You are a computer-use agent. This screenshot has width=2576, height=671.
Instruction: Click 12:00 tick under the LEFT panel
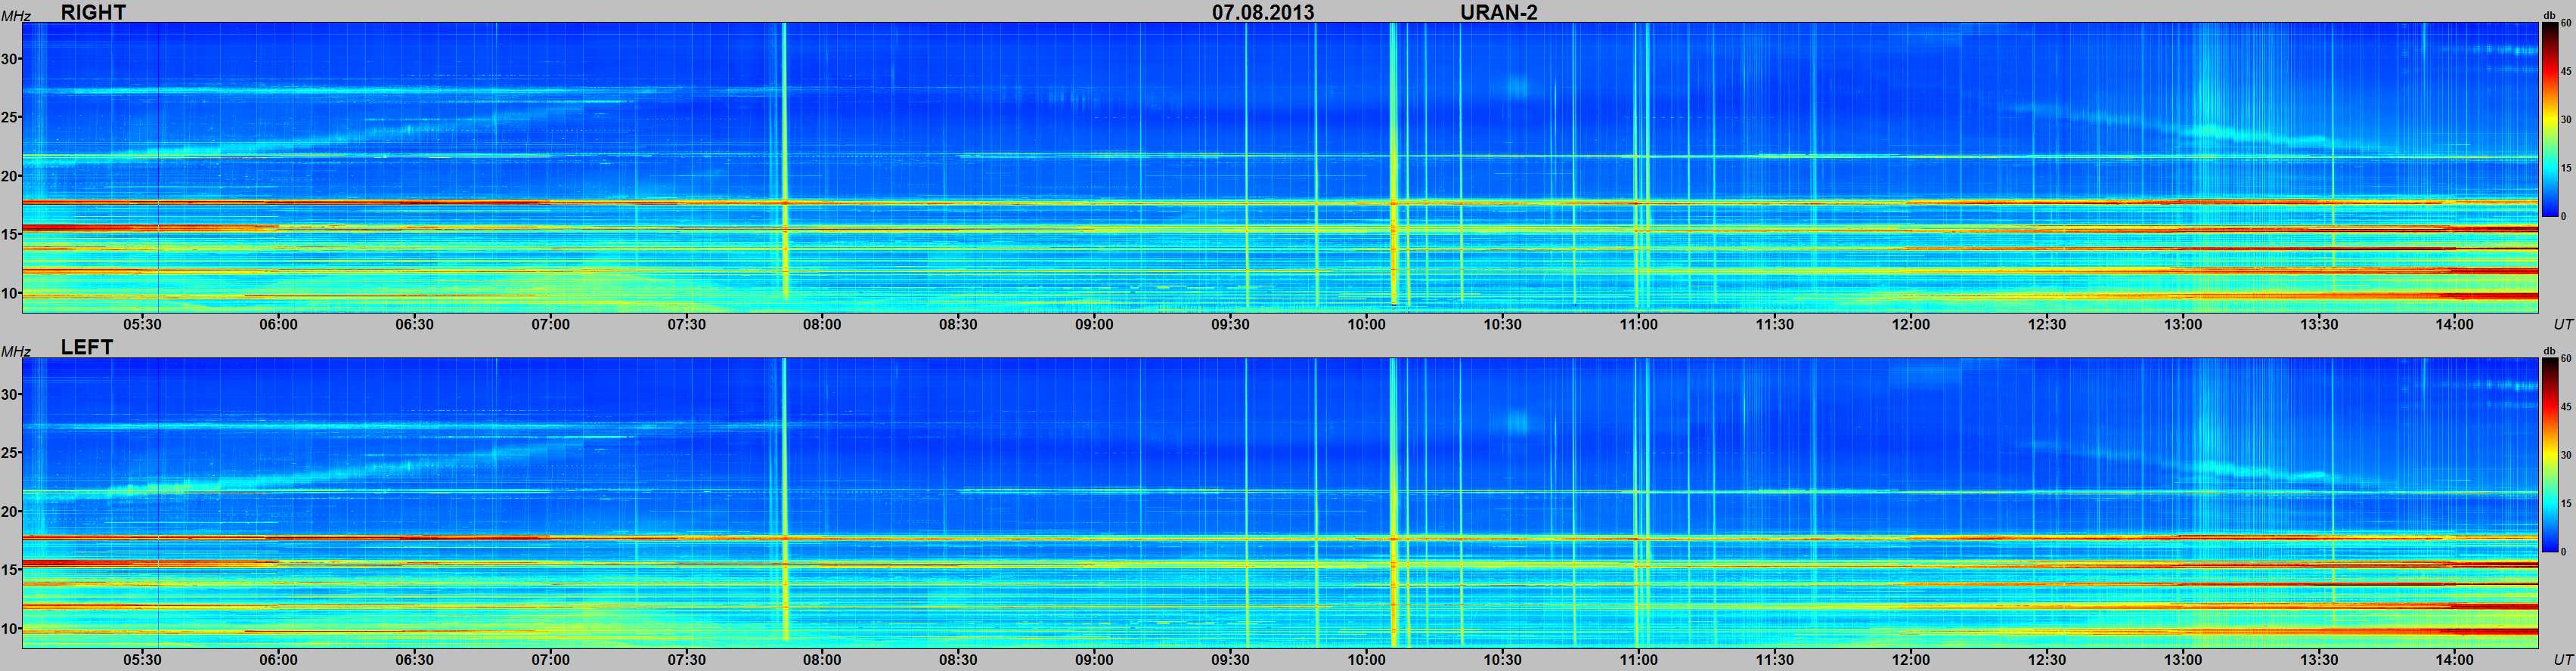(x=1910, y=659)
